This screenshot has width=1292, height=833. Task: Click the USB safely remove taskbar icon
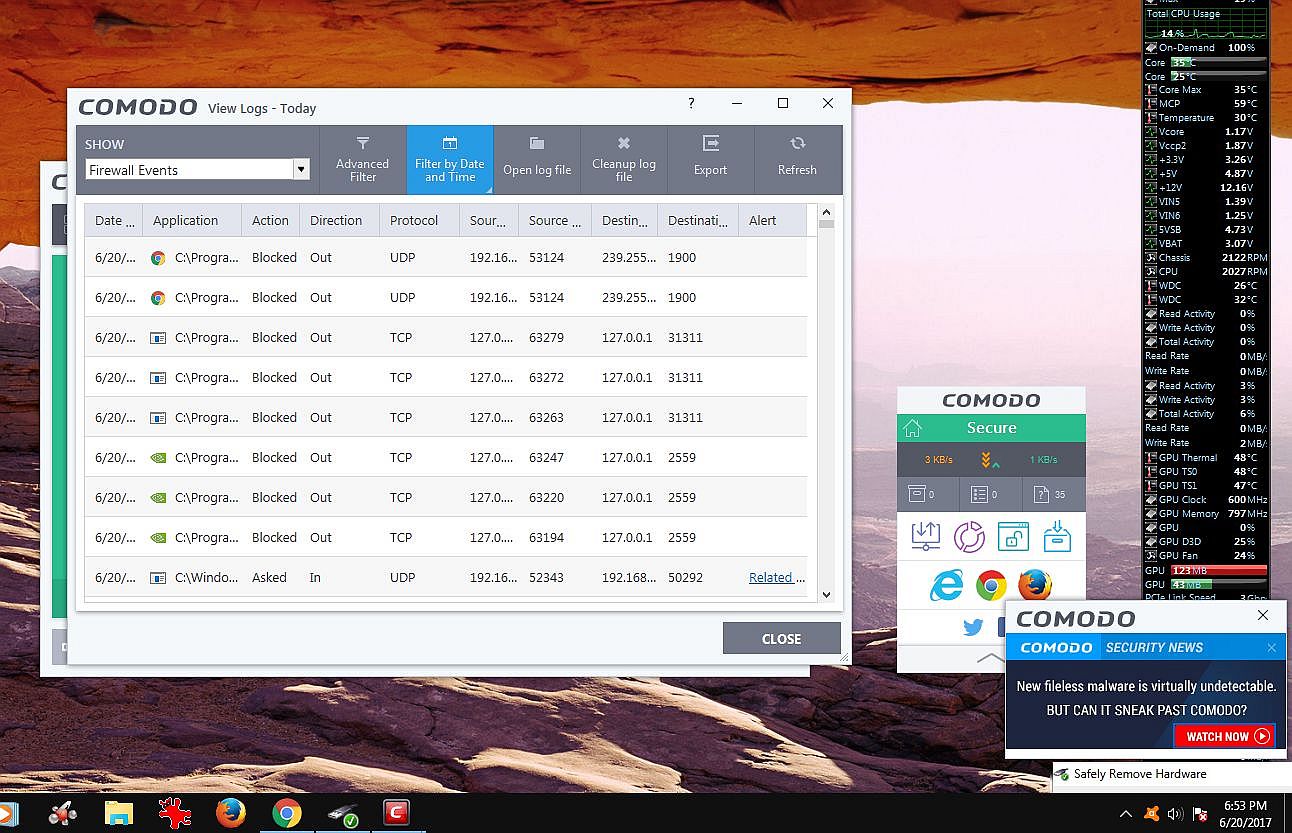[x=343, y=814]
